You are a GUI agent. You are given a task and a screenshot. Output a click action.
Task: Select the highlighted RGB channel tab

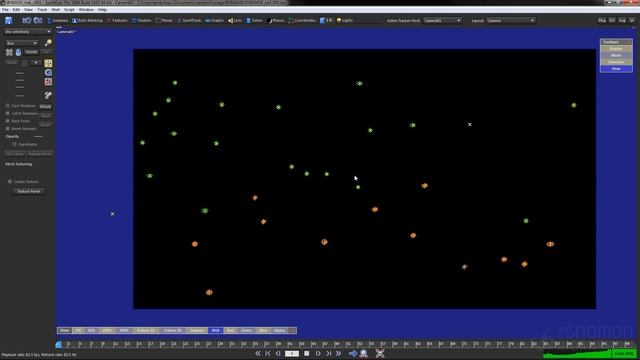pos(216,330)
